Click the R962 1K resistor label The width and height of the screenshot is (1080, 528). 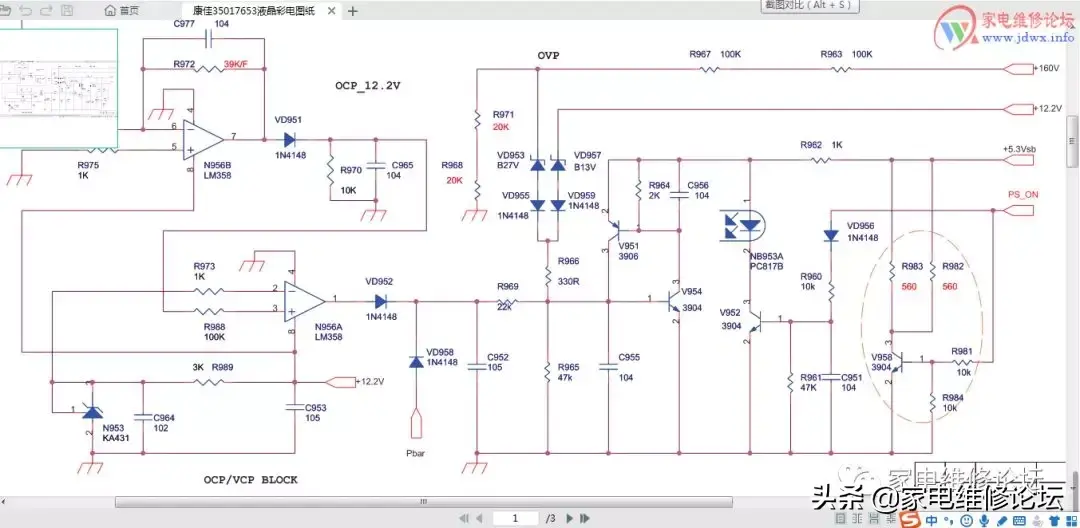(x=821, y=145)
